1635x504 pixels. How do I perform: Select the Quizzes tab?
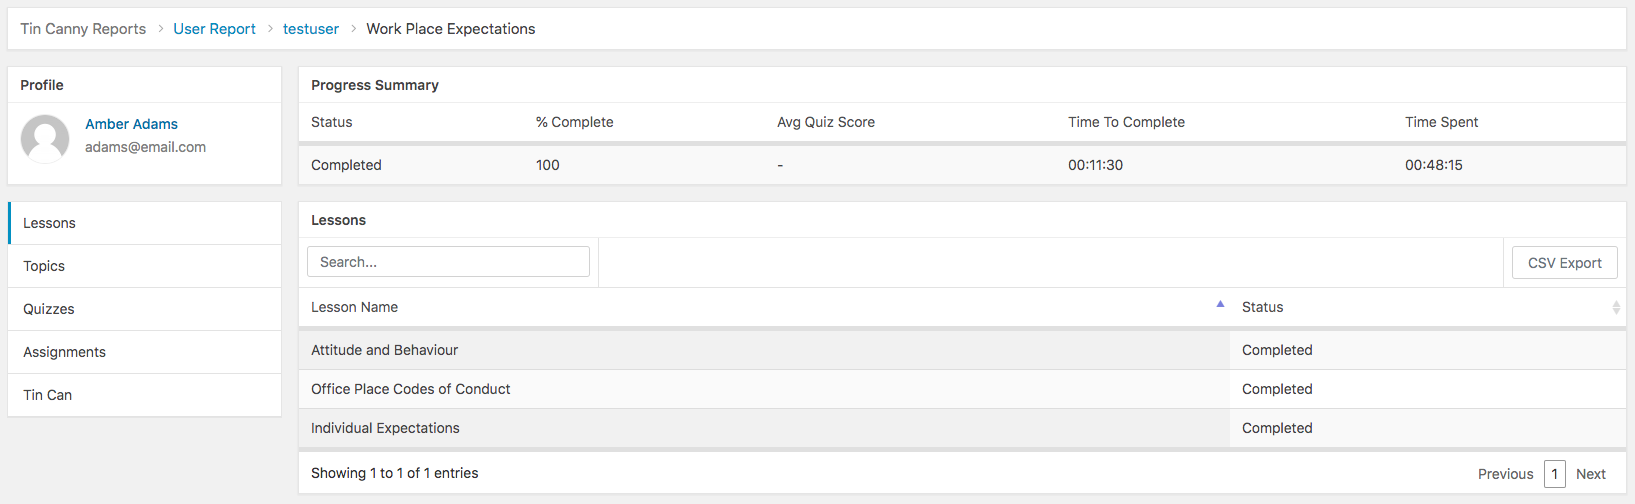[49, 309]
